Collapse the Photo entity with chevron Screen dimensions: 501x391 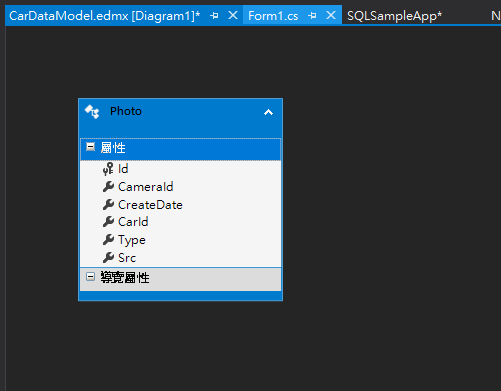[x=268, y=112]
